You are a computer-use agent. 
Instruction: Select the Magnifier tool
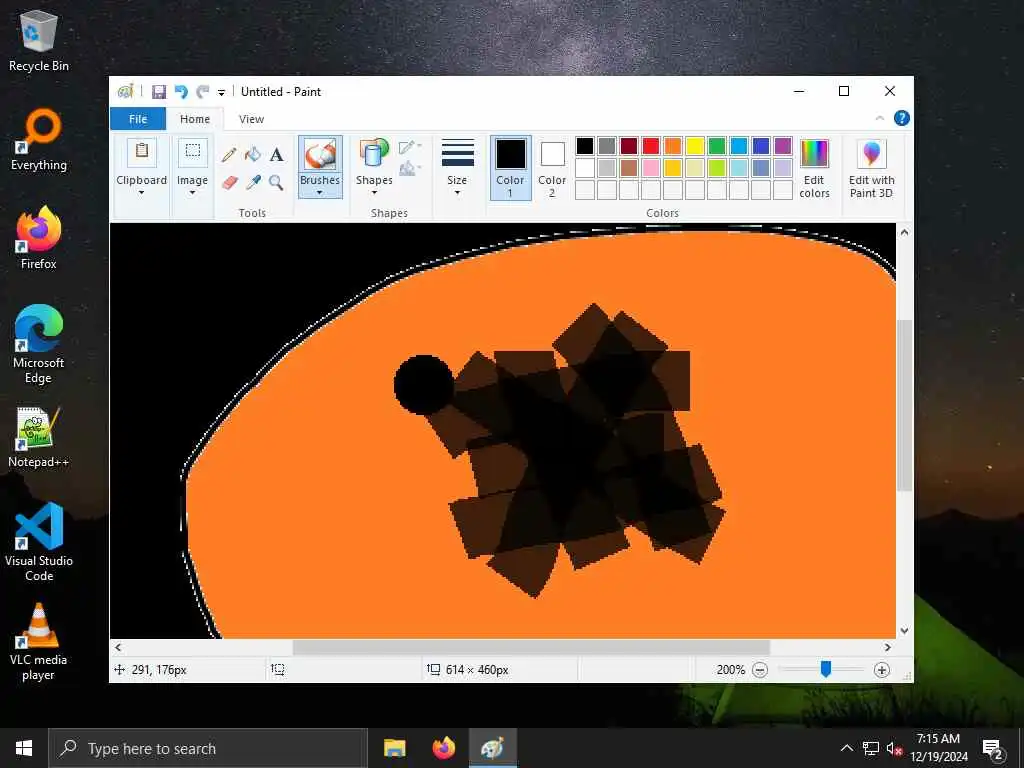click(x=276, y=182)
